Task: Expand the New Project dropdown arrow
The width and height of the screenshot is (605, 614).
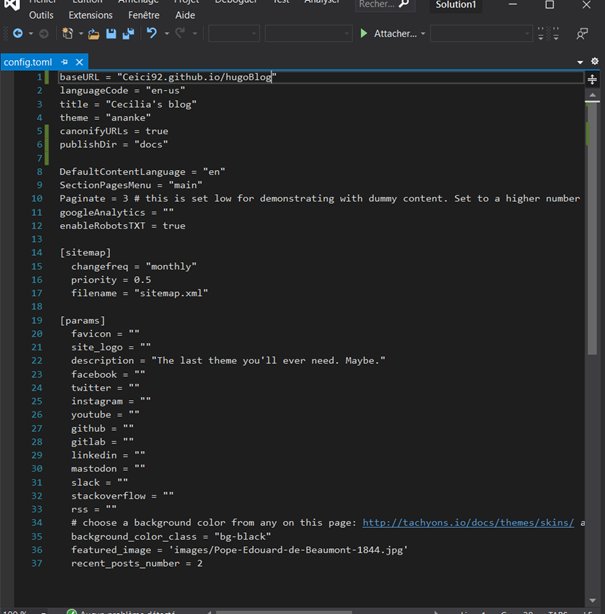Action: (x=81, y=34)
